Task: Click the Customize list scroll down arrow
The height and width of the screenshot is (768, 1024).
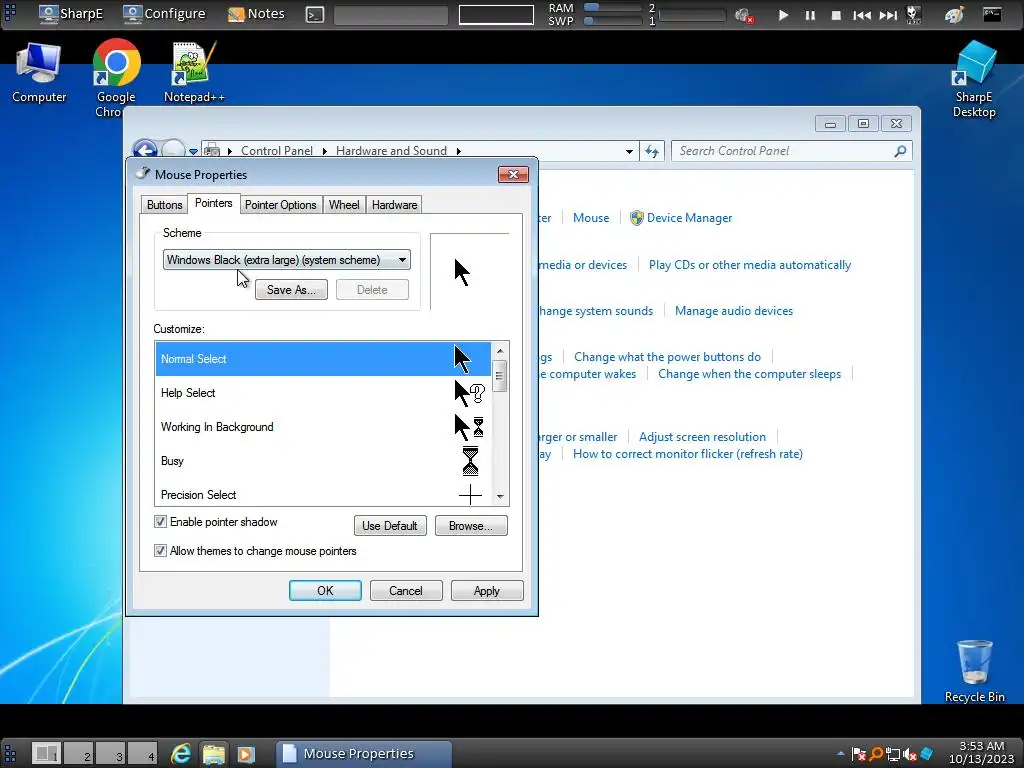Action: click(x=500, y=497)
